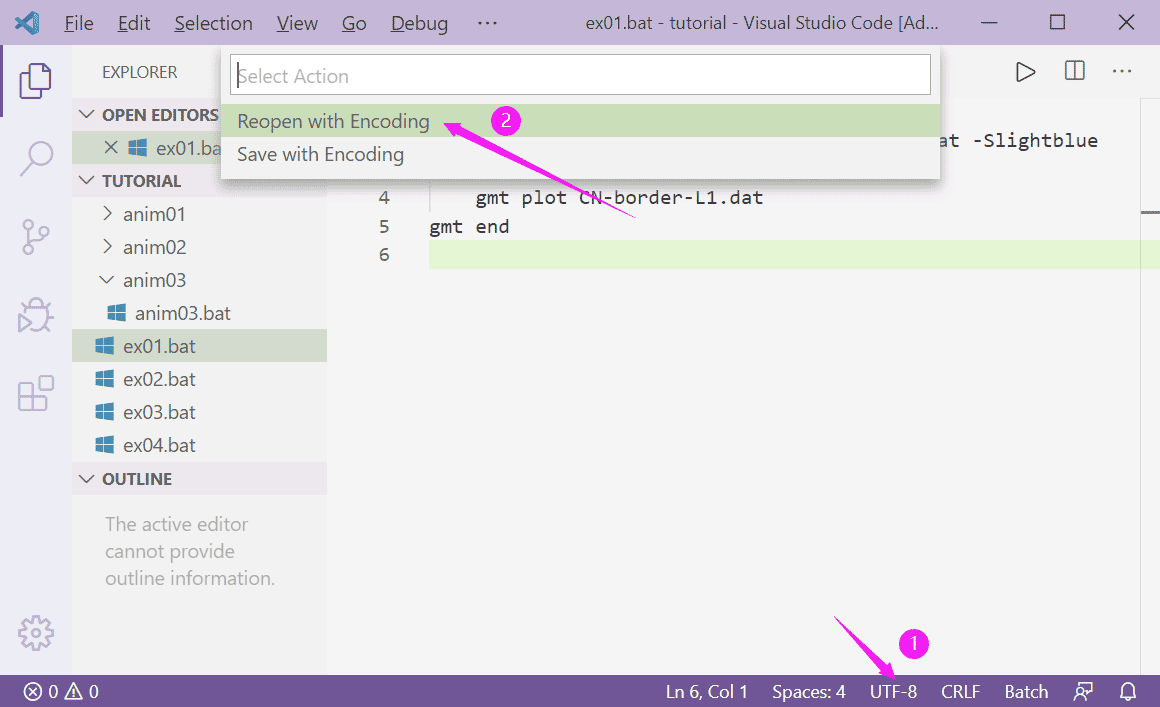Open the Edit menu
Viewport: 1160px width, 707px height.
(x=134, y=23)
